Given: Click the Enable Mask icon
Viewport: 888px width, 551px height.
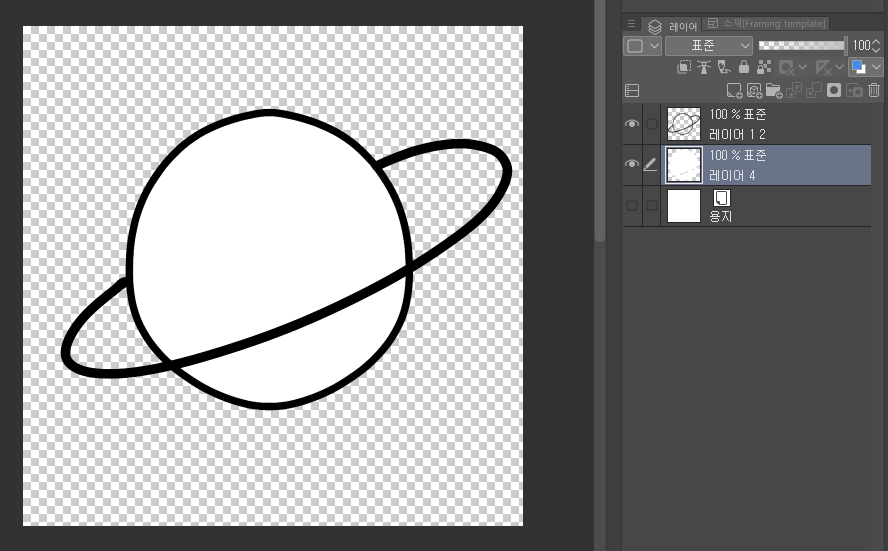Looking at the screenshot, I should (786, 68).
